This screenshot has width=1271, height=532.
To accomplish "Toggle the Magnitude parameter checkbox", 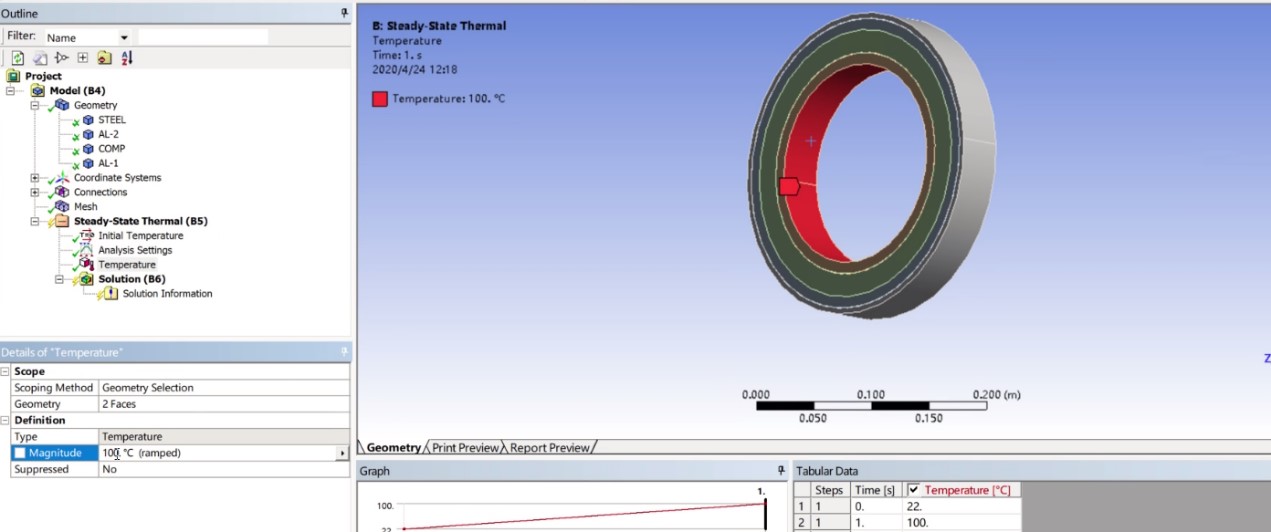I will 20,453.
